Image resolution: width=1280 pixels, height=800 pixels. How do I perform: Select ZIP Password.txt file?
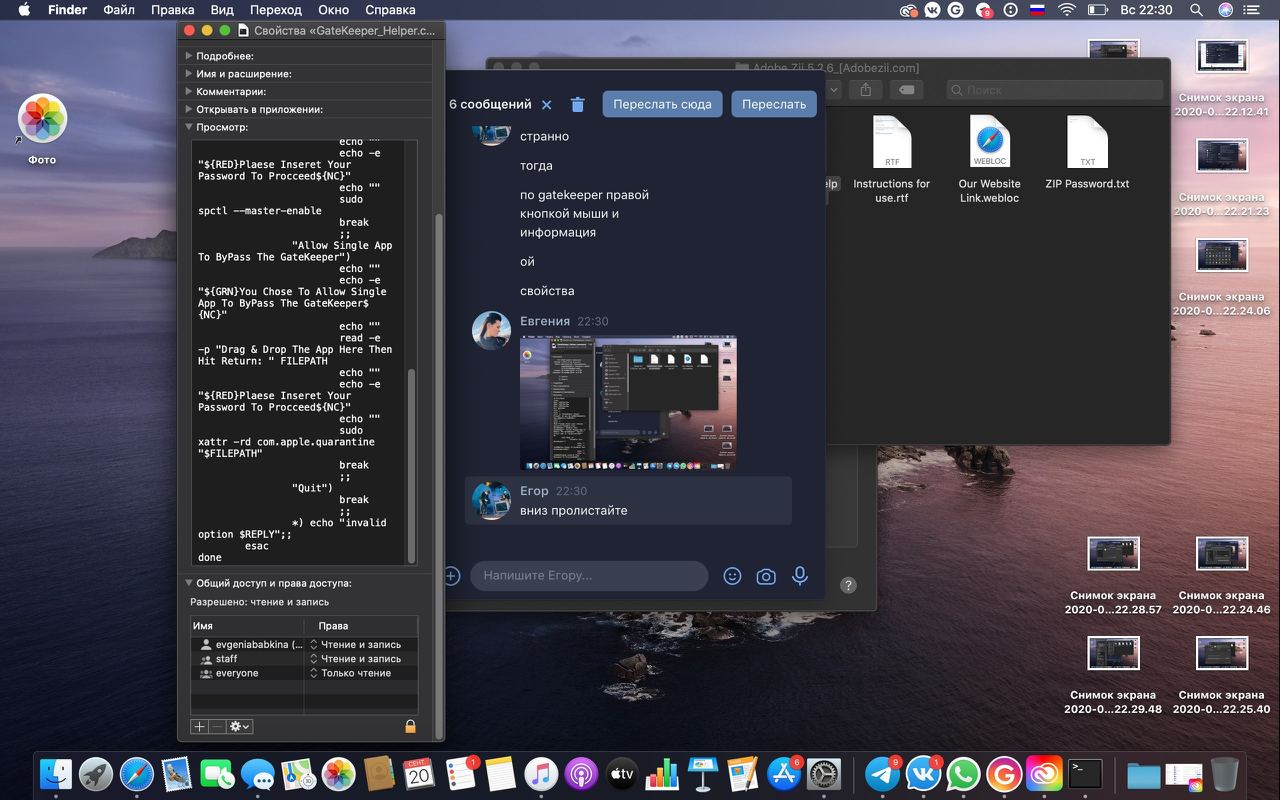coord(1087,153)
